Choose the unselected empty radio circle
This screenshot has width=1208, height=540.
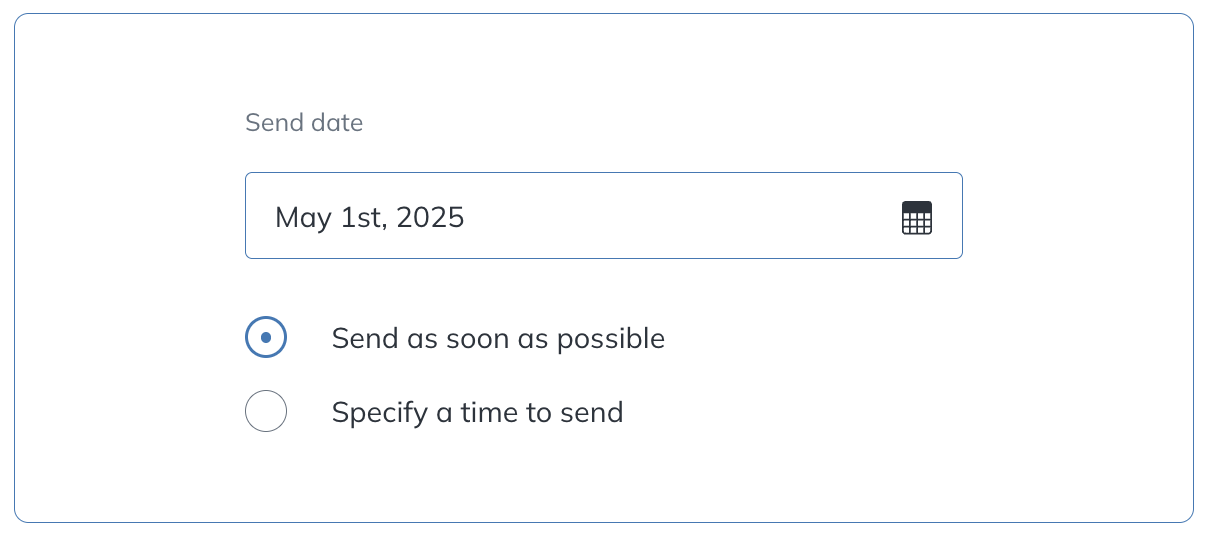pos(266,411)
